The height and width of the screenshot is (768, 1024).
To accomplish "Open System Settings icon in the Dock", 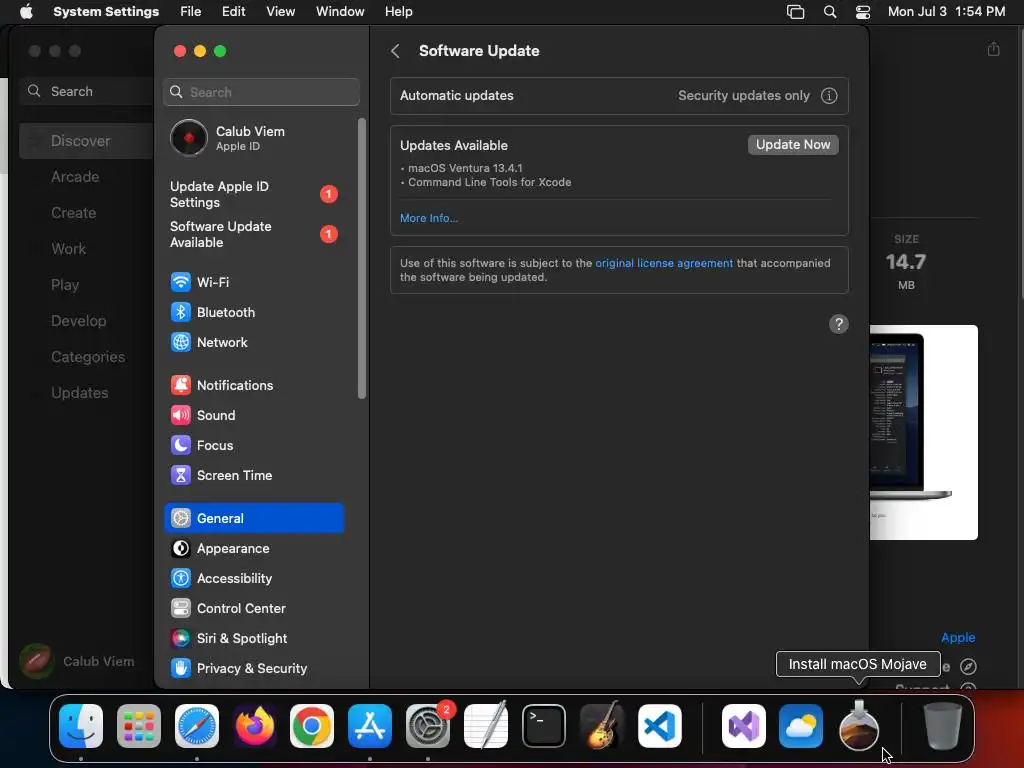I will (x=428, y=726).
